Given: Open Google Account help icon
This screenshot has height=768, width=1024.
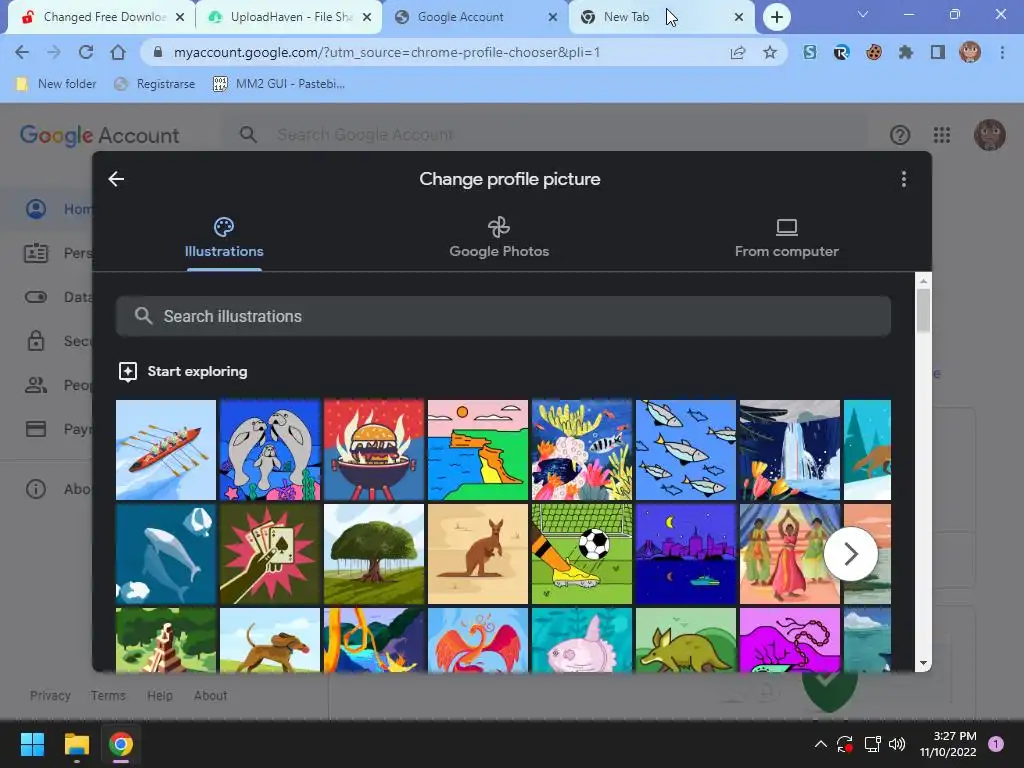Looking at the screenshot, I should pyautogui.click(x=900, y=135).
